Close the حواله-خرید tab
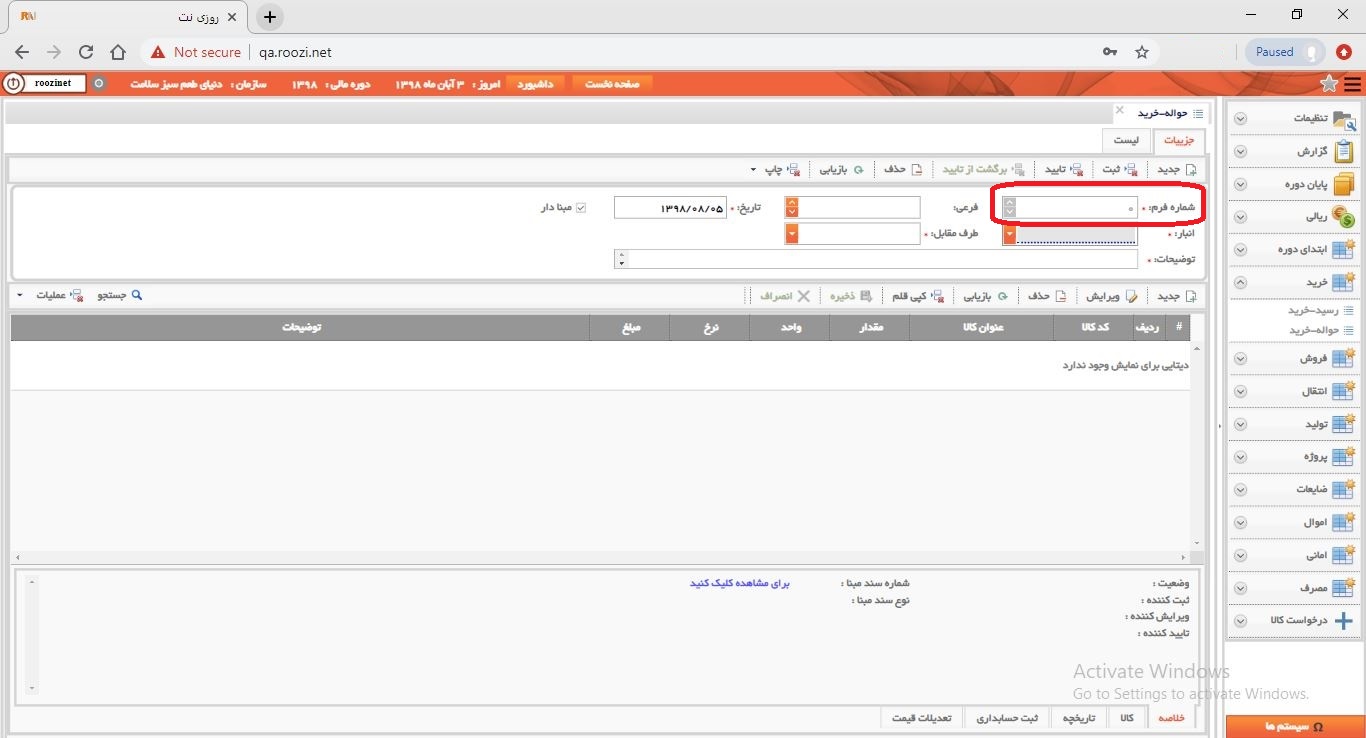 click(x=1119, y=110)
